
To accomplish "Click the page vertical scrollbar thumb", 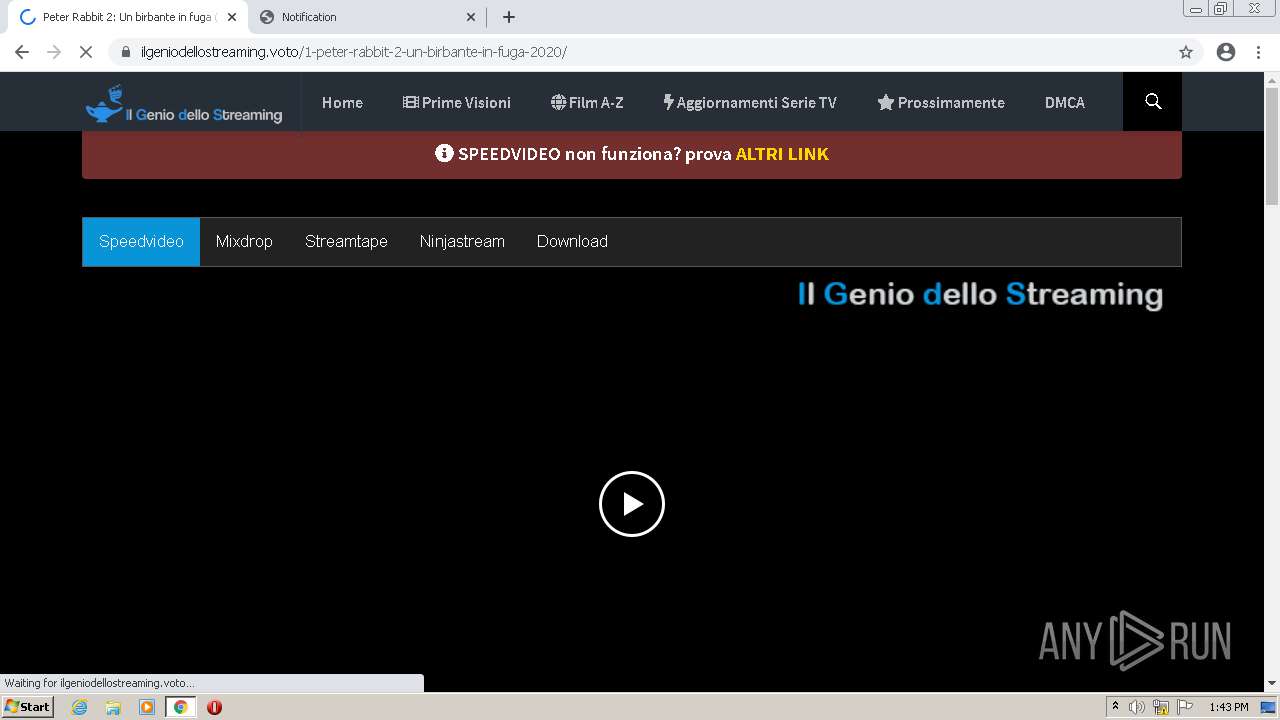I will tap(1272, 145).
